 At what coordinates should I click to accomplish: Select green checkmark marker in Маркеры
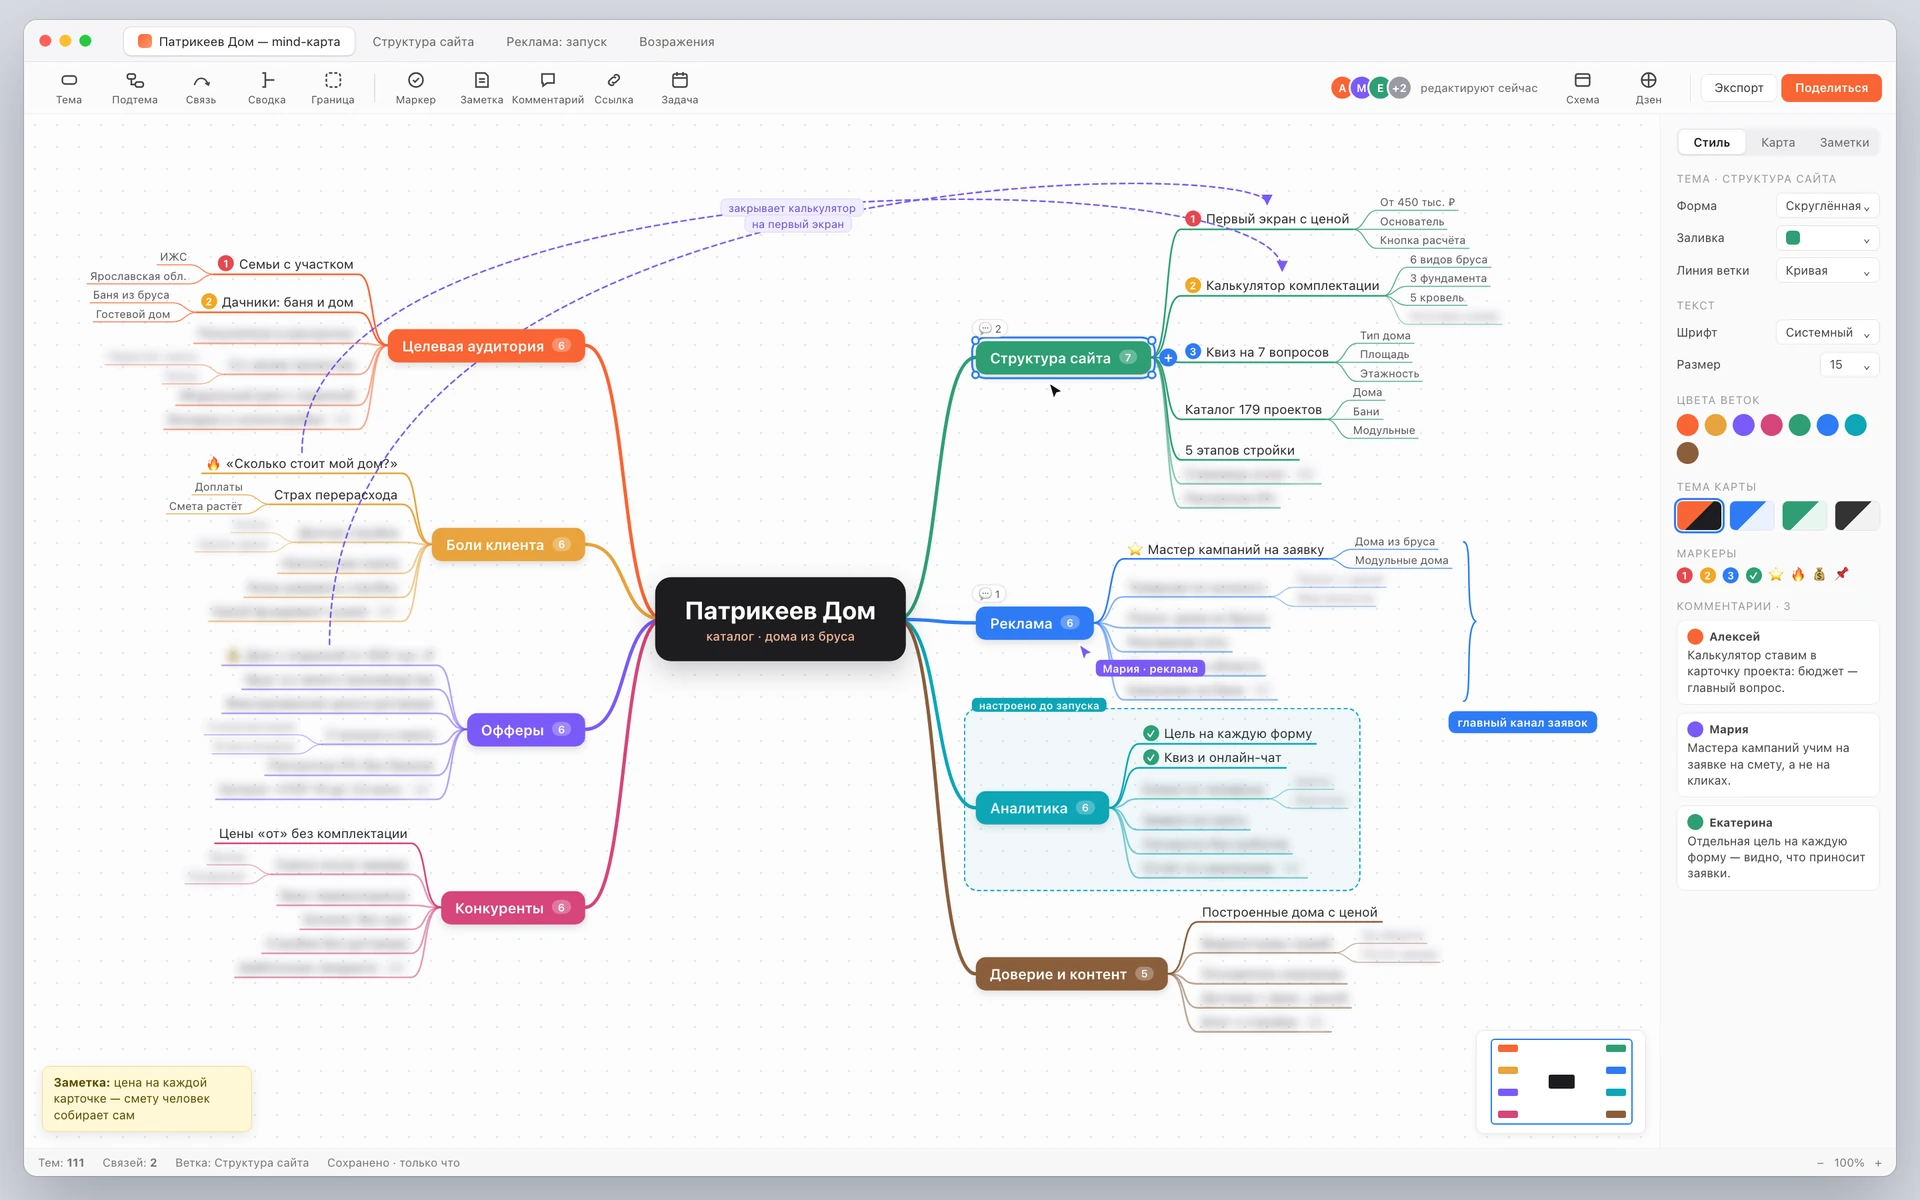coord(1754,575)
